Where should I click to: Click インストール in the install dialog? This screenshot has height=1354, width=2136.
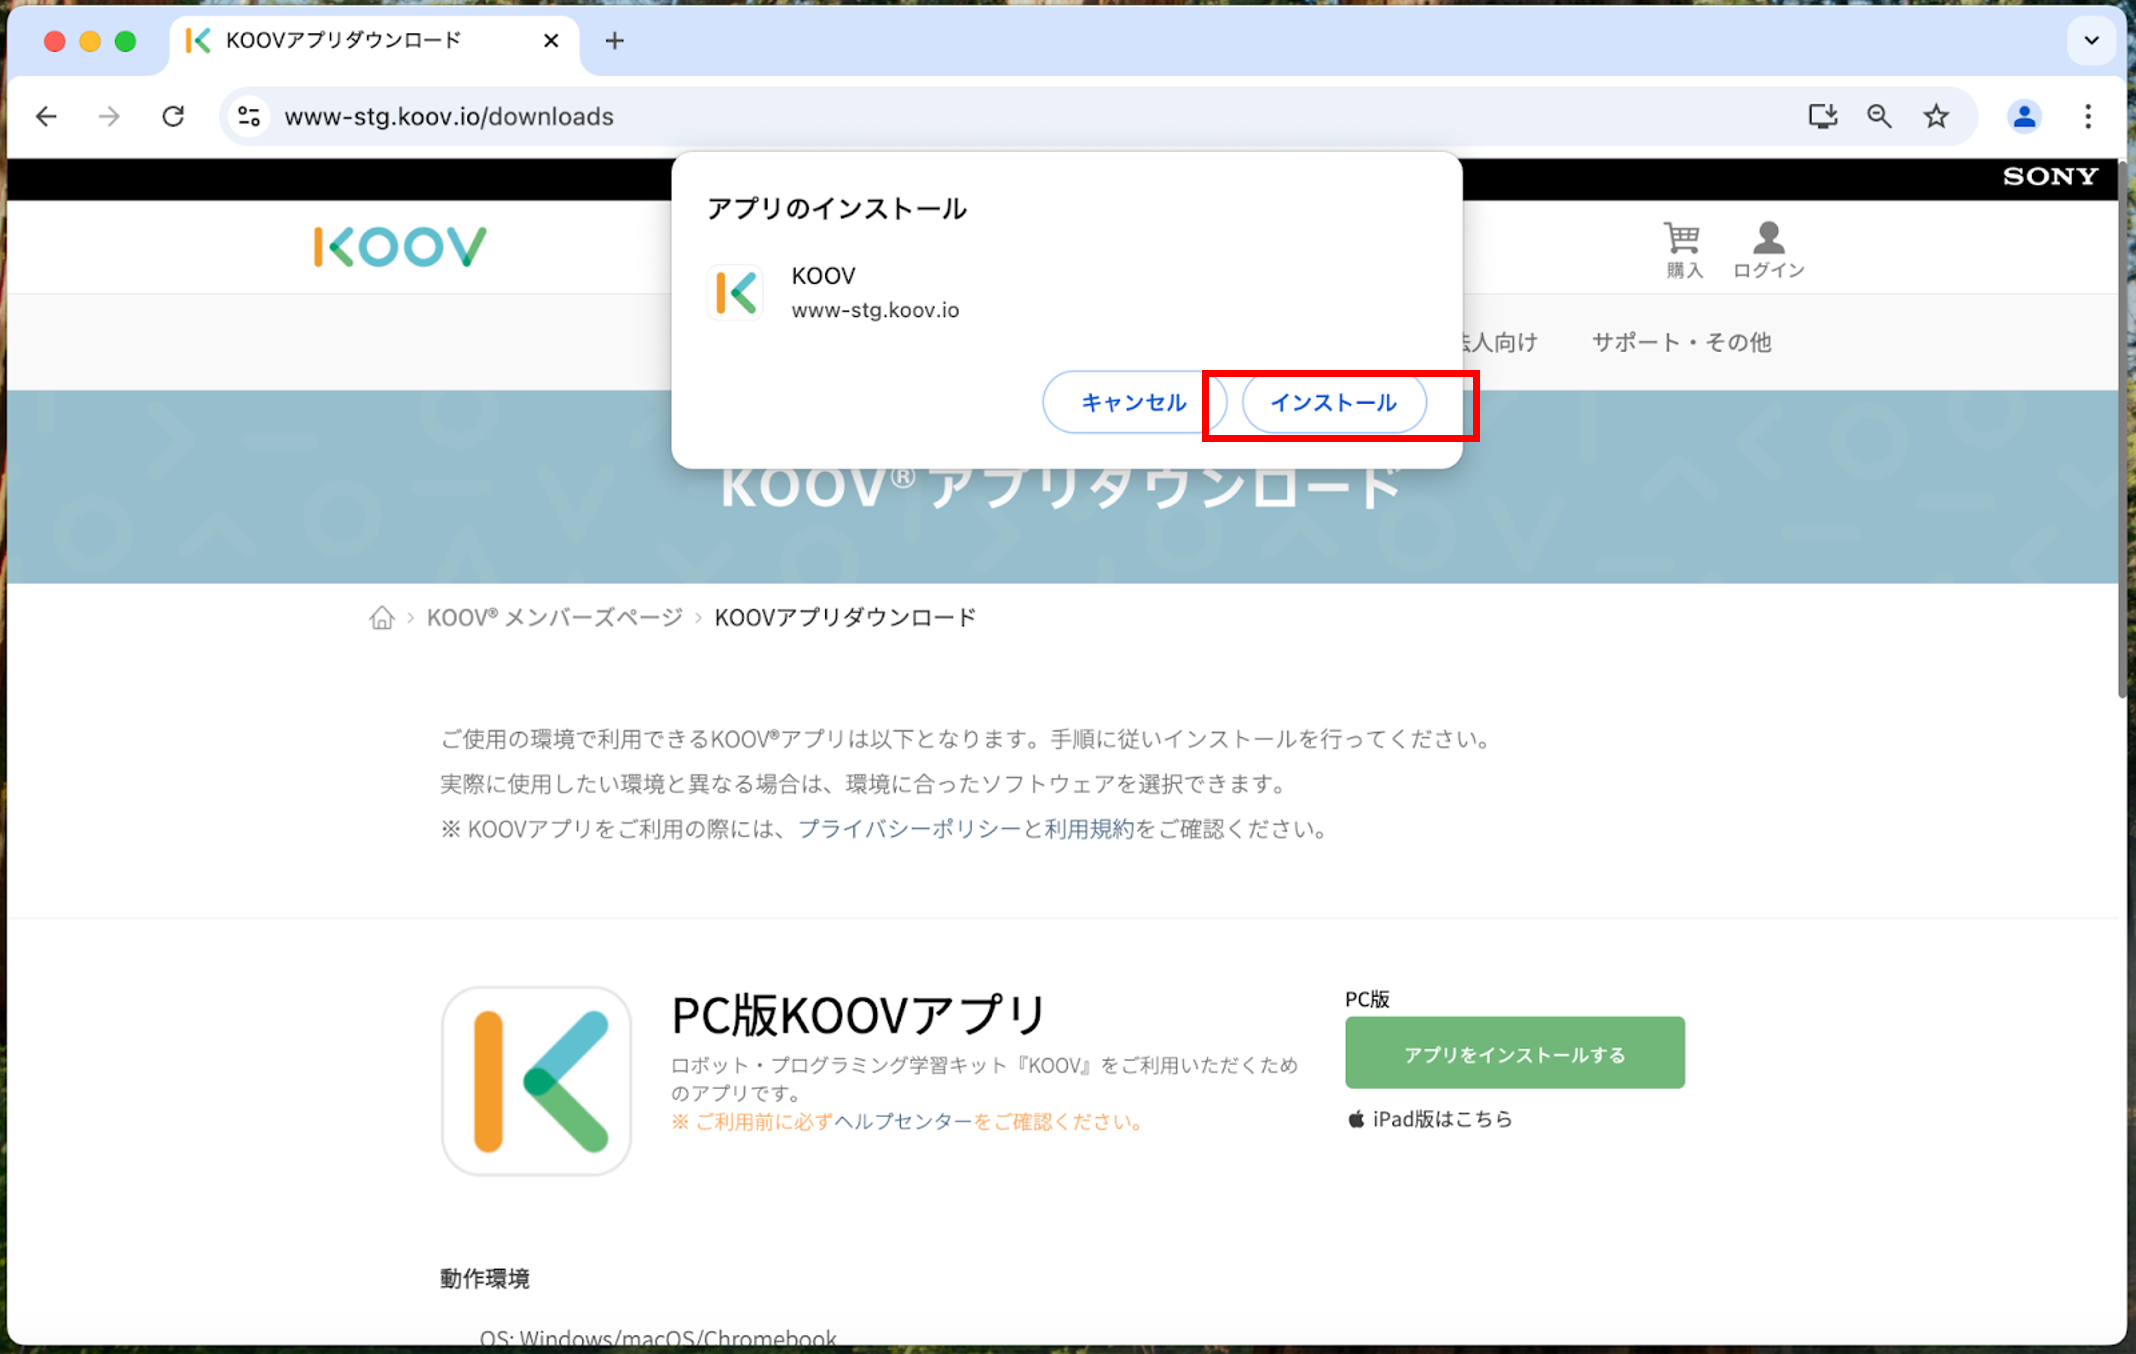tap(1334, 402)
